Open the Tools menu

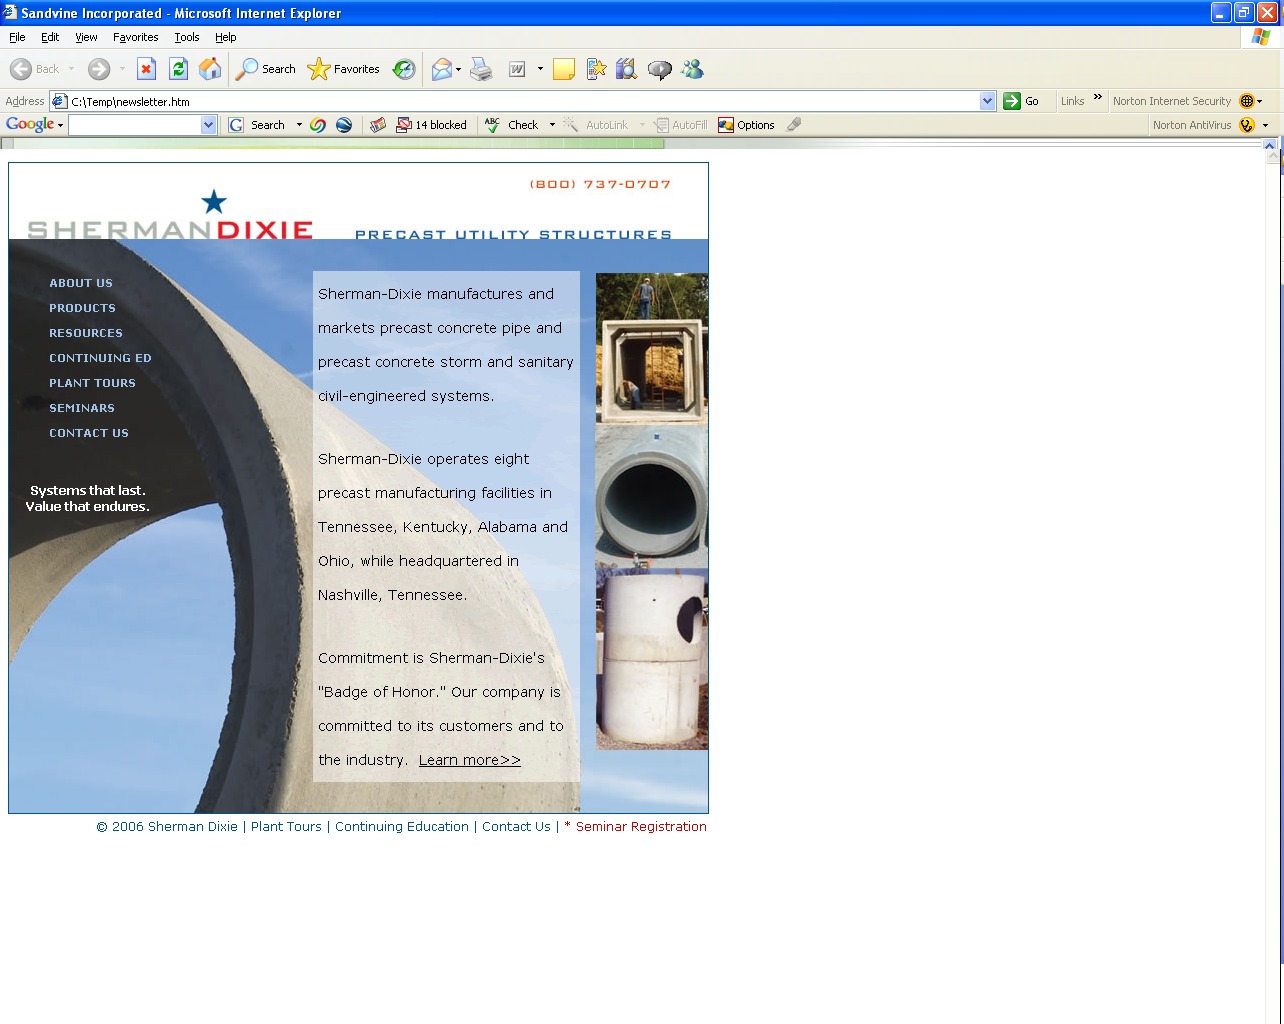click(x=186, y=37)
